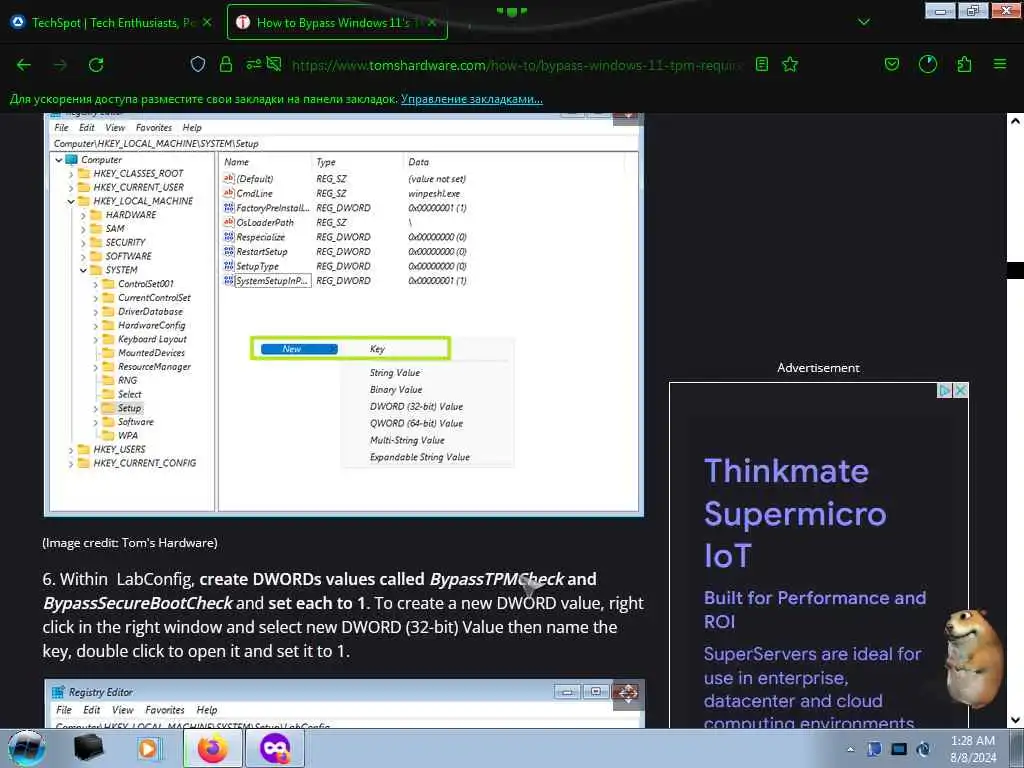Click the BypassSecureBootCheck text in step 6

click(138, 603)
